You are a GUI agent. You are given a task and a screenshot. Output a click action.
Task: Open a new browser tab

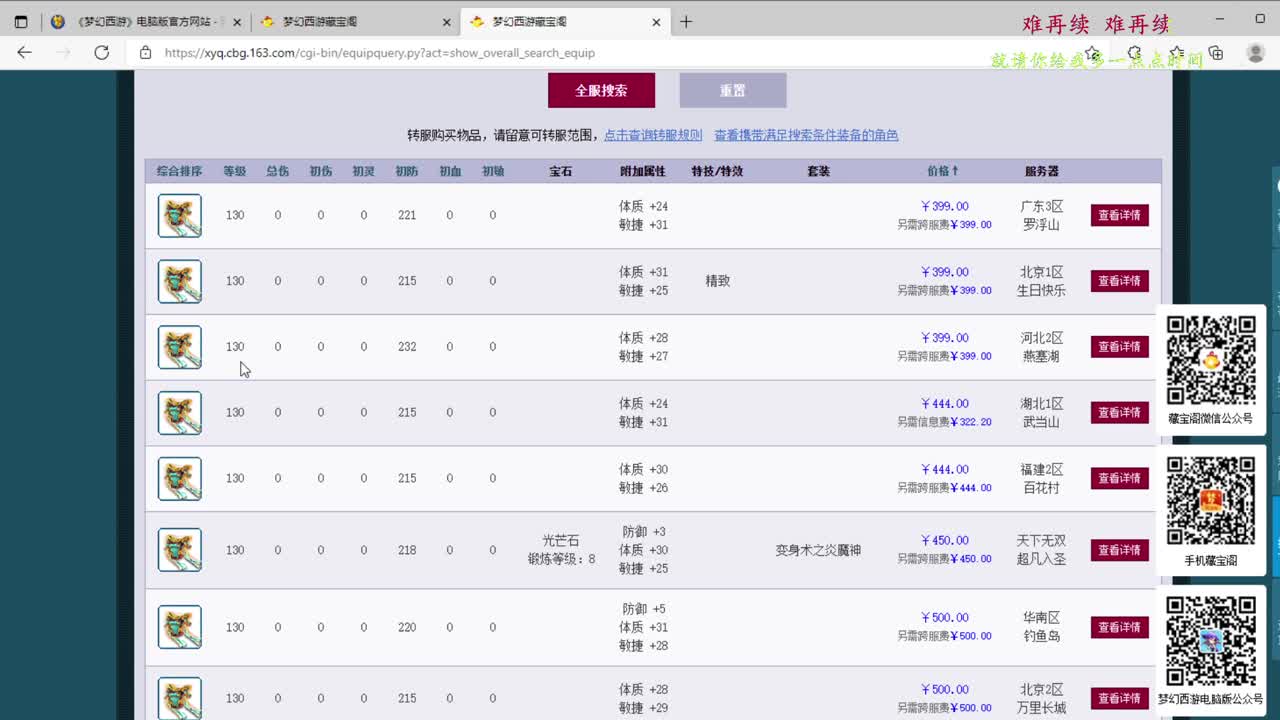686,21
